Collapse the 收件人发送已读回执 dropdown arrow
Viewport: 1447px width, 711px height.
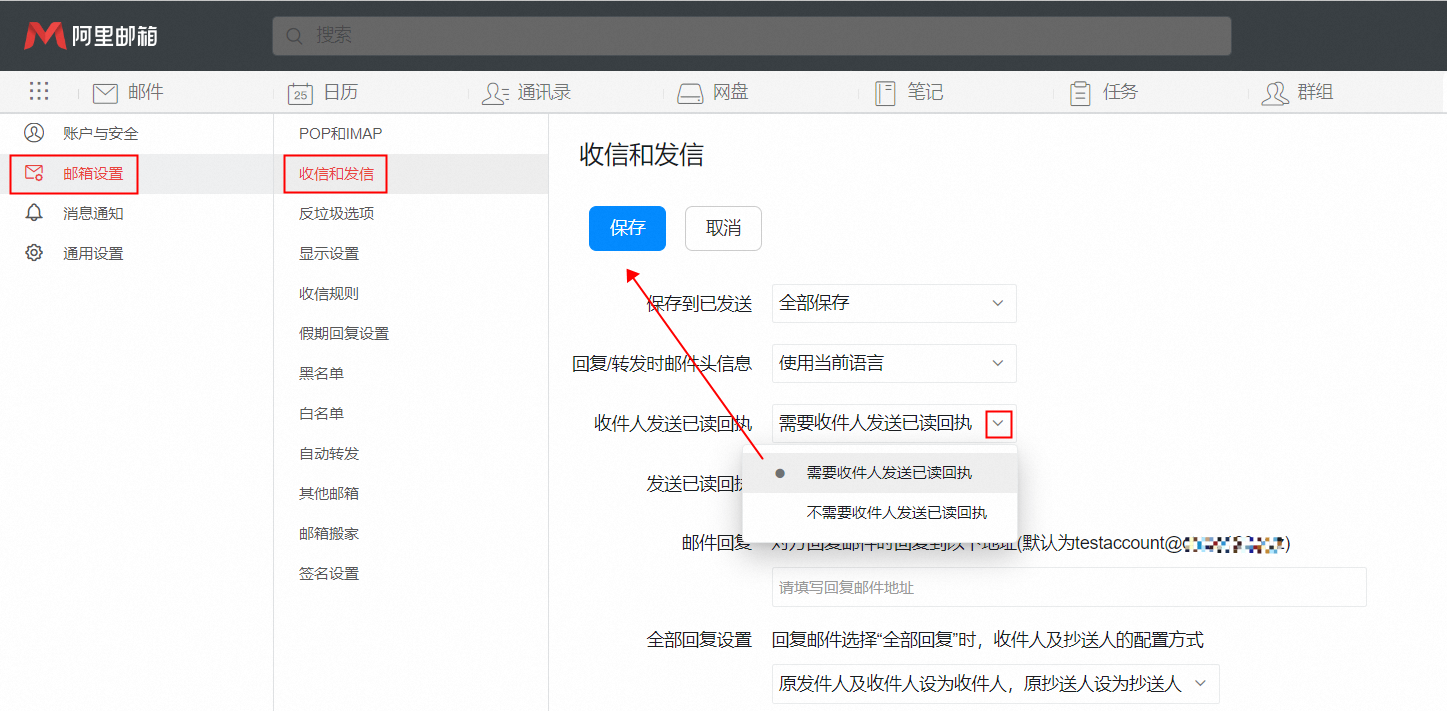(x=998, y=424)
